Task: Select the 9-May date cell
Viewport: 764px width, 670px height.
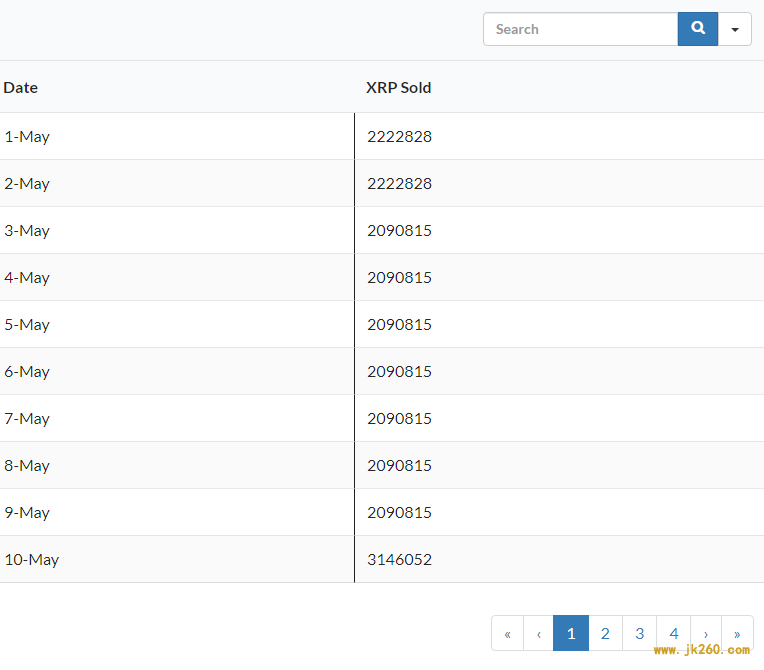Action: pyautogui.click(x=177, y=513)
